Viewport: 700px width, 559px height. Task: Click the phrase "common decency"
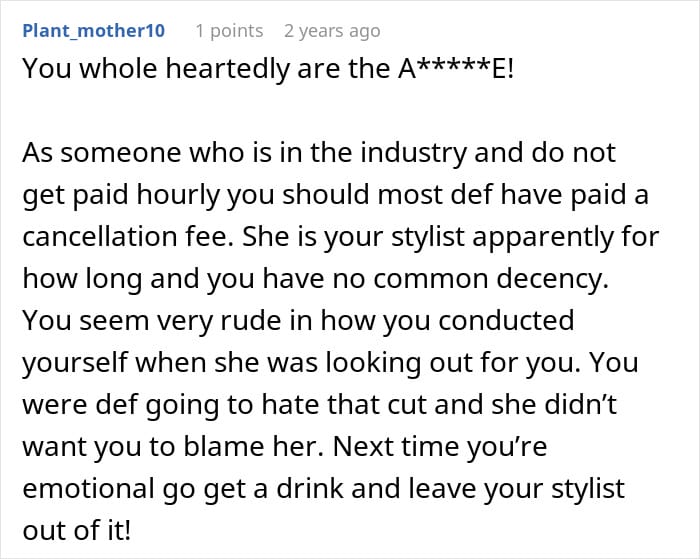pos(491,279)
